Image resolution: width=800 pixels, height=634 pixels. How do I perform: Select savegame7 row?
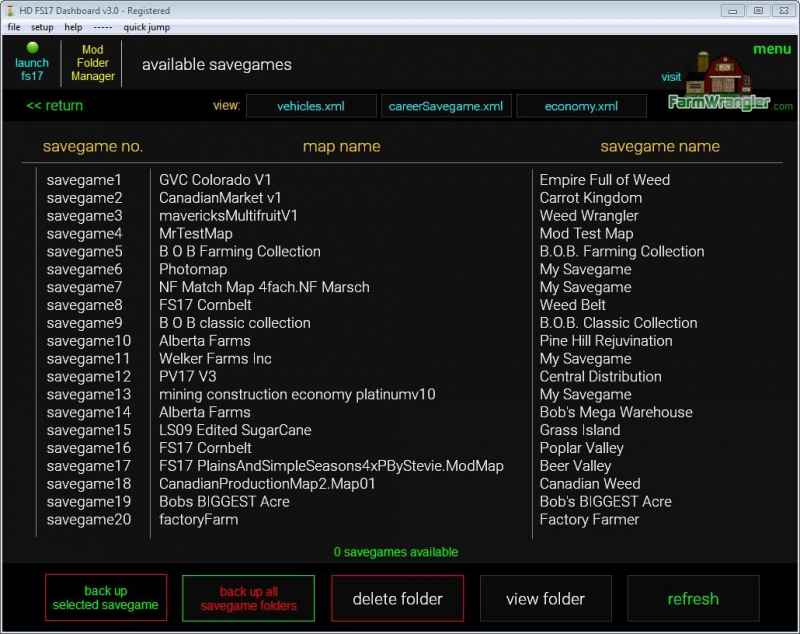[84, 287]
